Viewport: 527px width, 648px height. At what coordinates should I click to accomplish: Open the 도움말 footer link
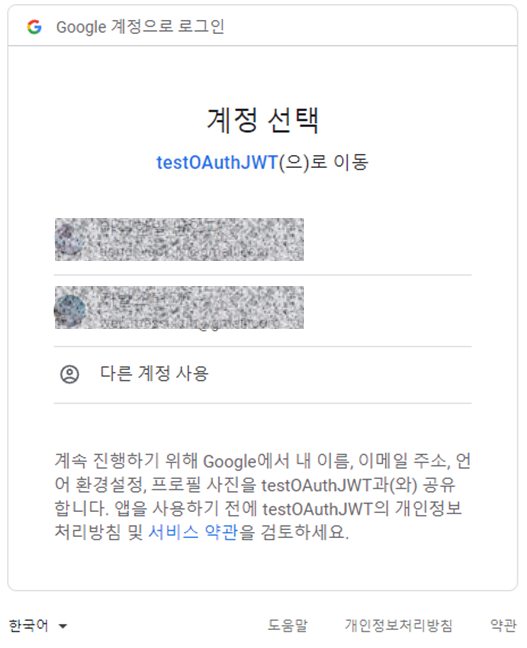point(288,626)
